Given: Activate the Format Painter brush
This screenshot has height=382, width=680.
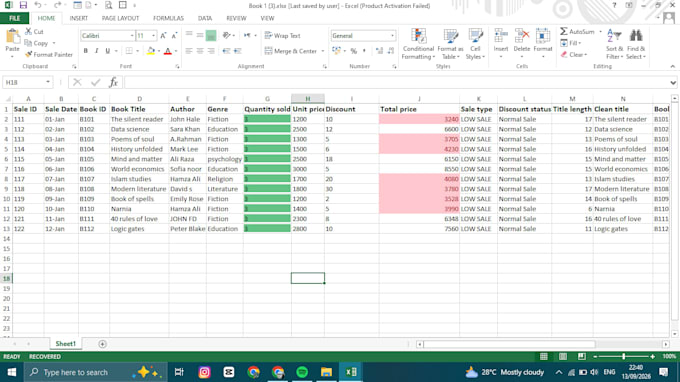Looking at the screenshot, I should [x=29, y=55].
